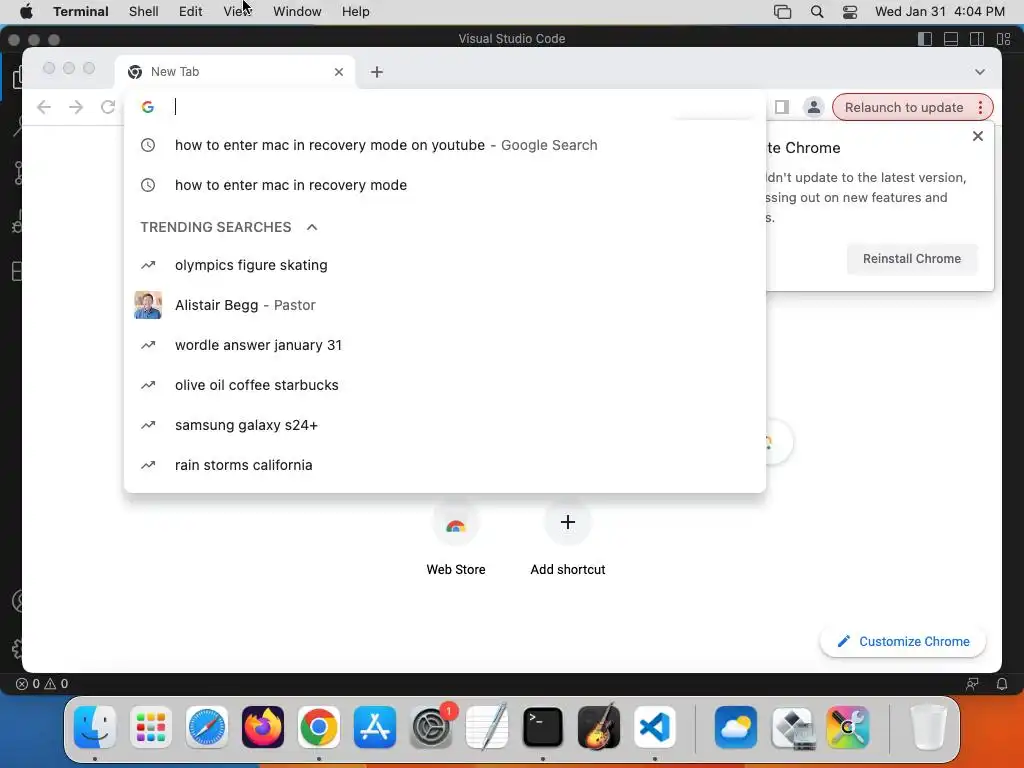
Task: Dismiss the update Chrome popup
Action: pos(978,136)
